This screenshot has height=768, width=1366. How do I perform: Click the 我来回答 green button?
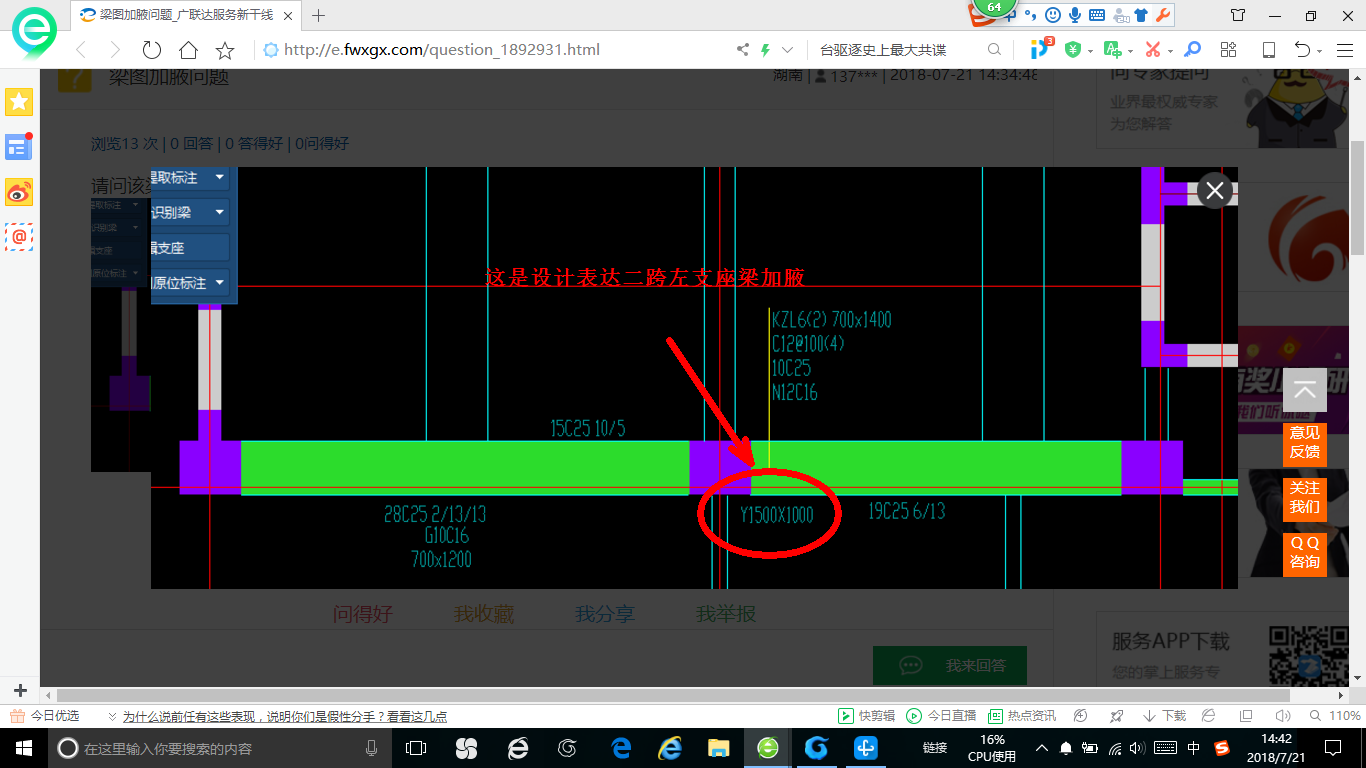click(950, 665)
